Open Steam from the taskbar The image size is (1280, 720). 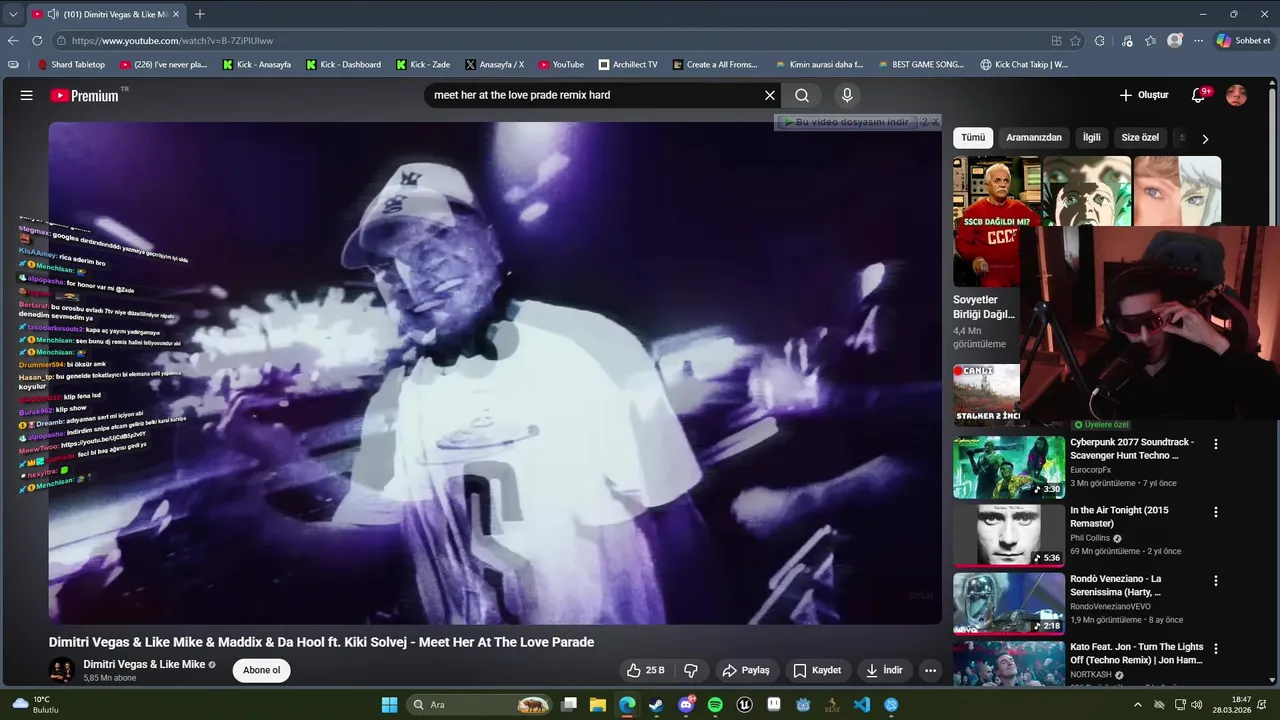[x=656, y=705]
